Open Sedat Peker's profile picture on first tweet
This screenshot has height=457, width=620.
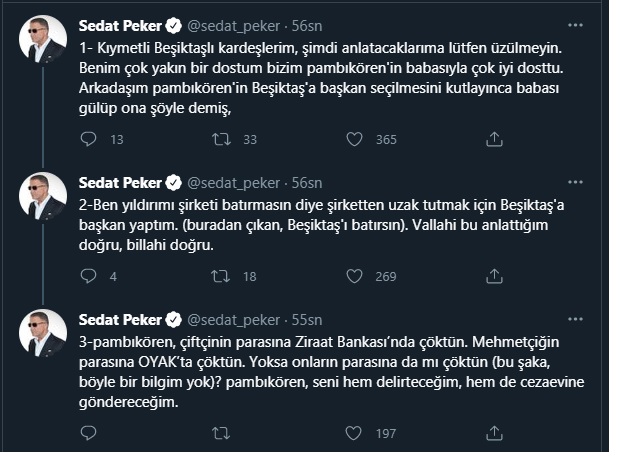click(x=43, y=44)
